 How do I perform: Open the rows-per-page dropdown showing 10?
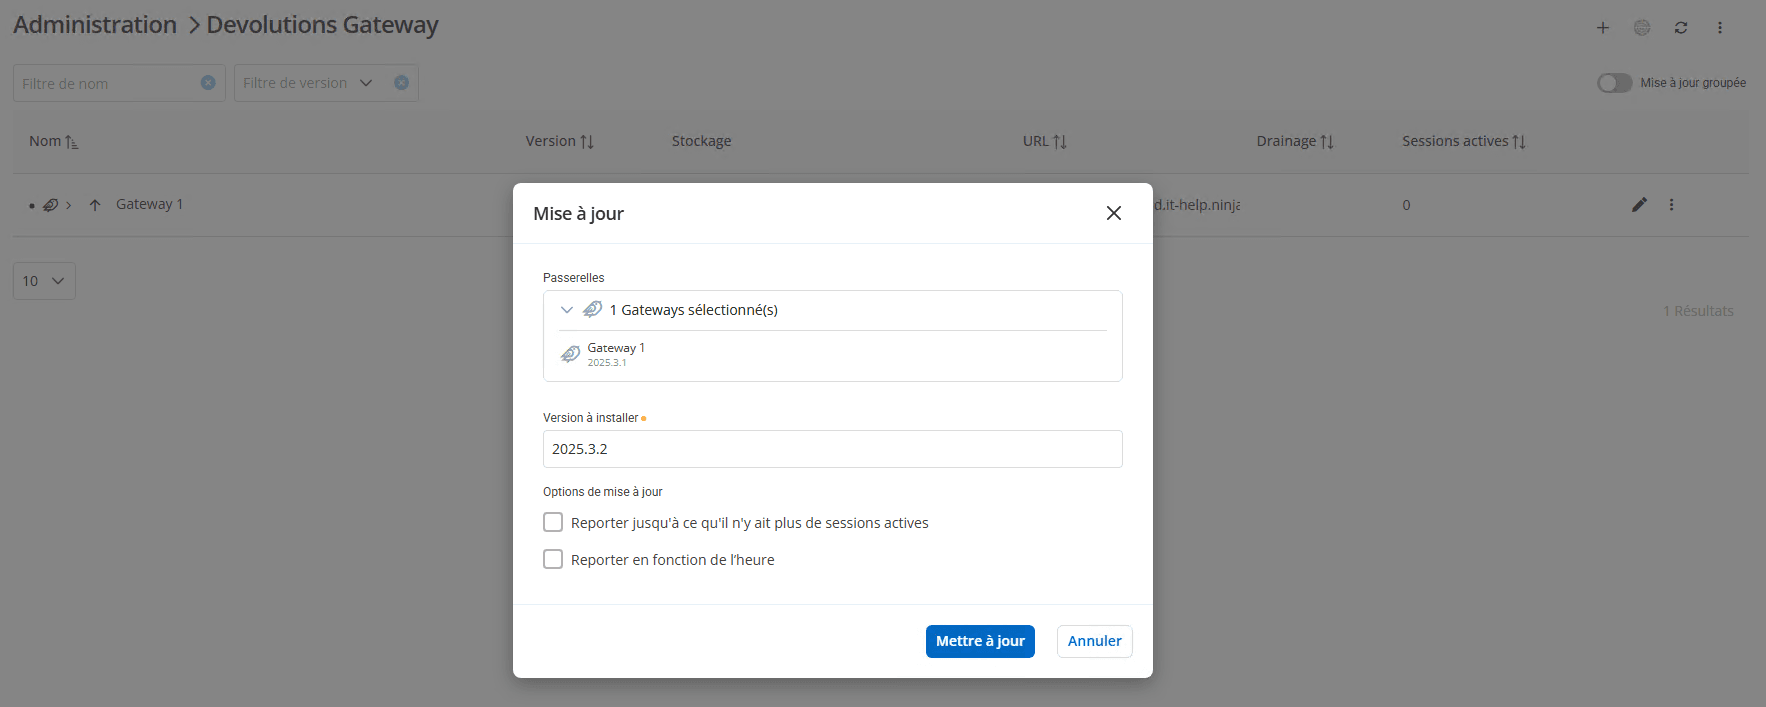pos(44,281)
